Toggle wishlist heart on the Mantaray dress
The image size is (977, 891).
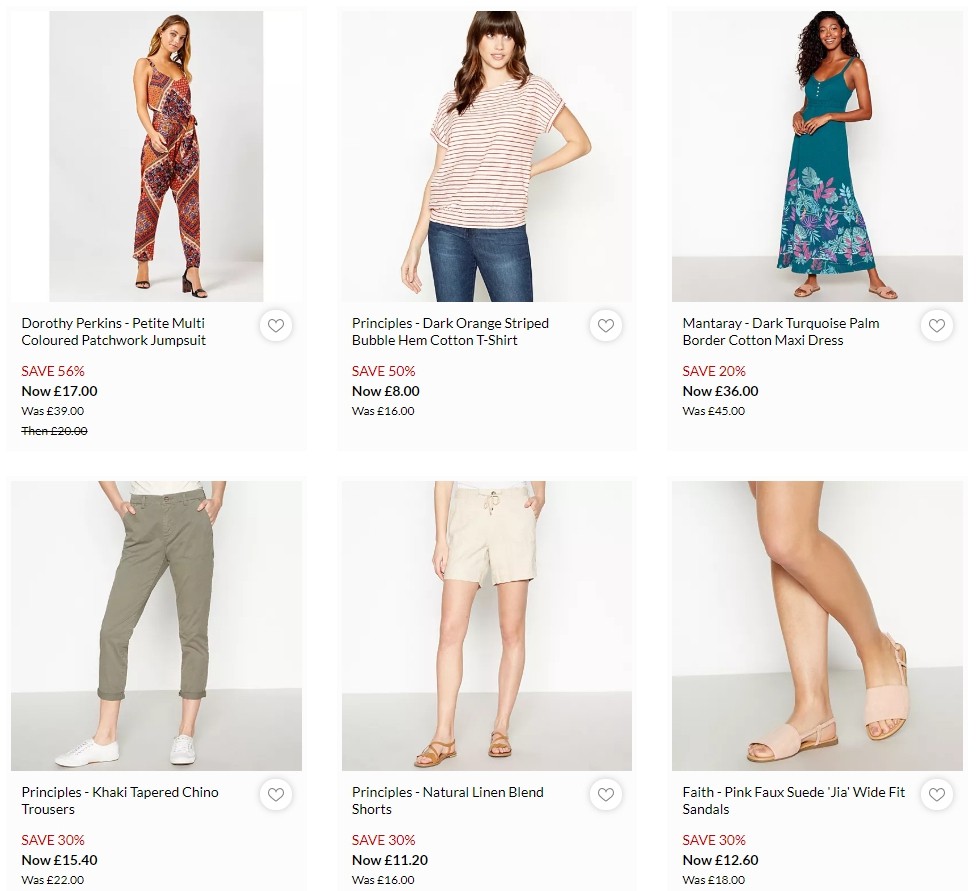pos(937,325)
